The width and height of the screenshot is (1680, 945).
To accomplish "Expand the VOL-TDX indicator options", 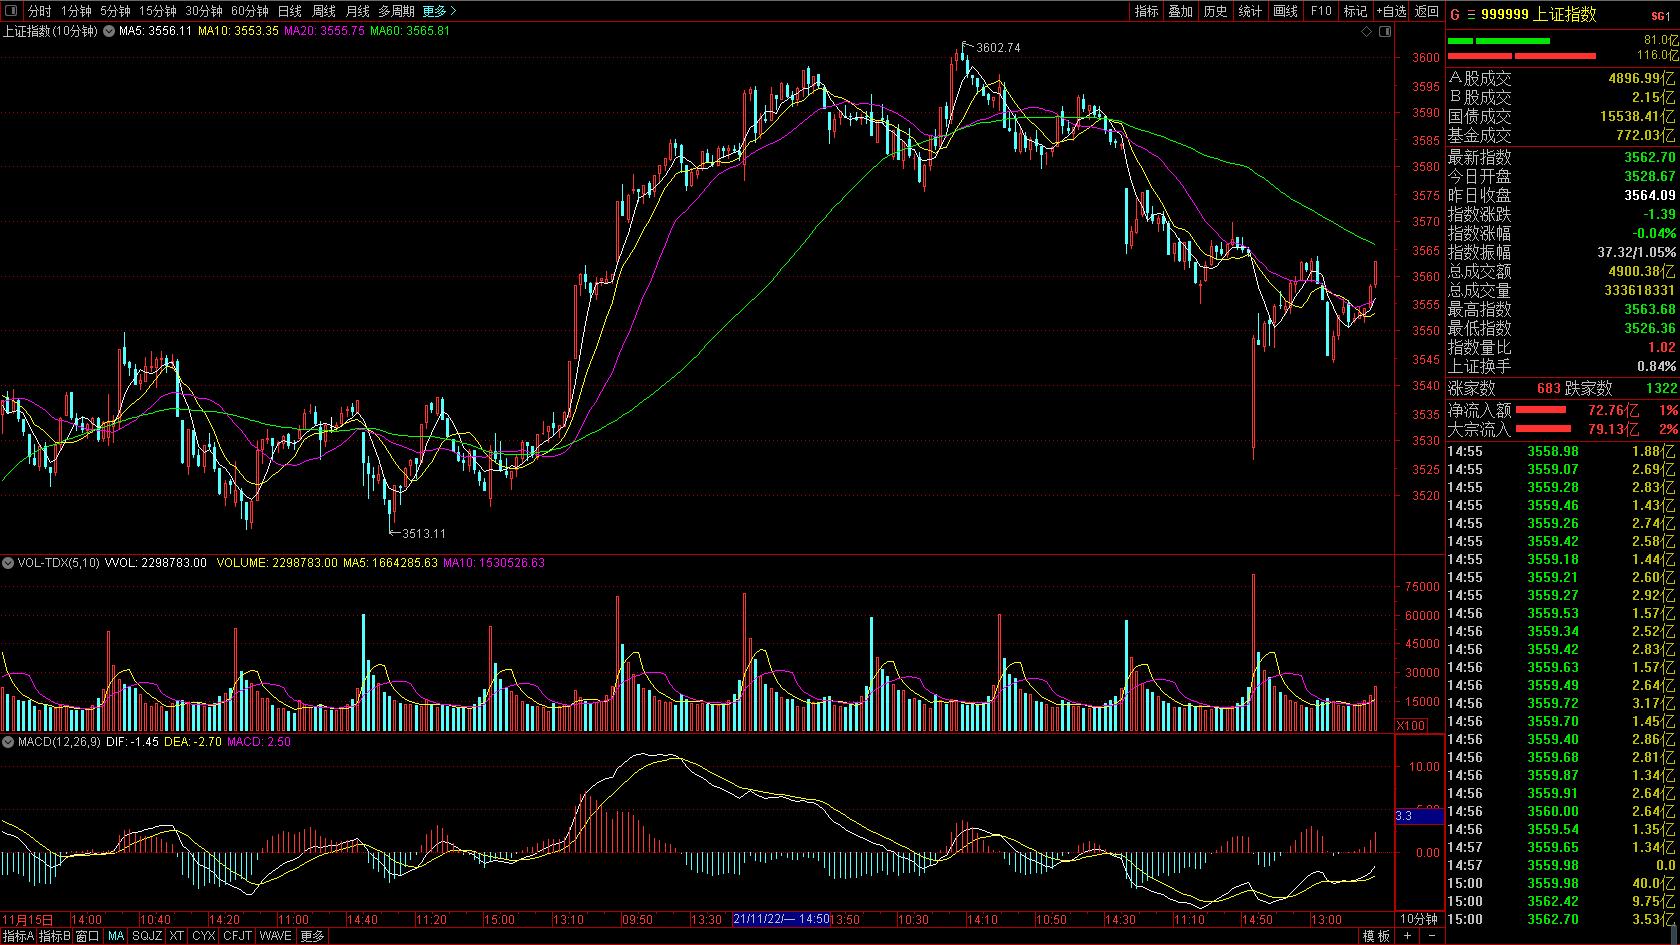I will (x=9, y=563).
